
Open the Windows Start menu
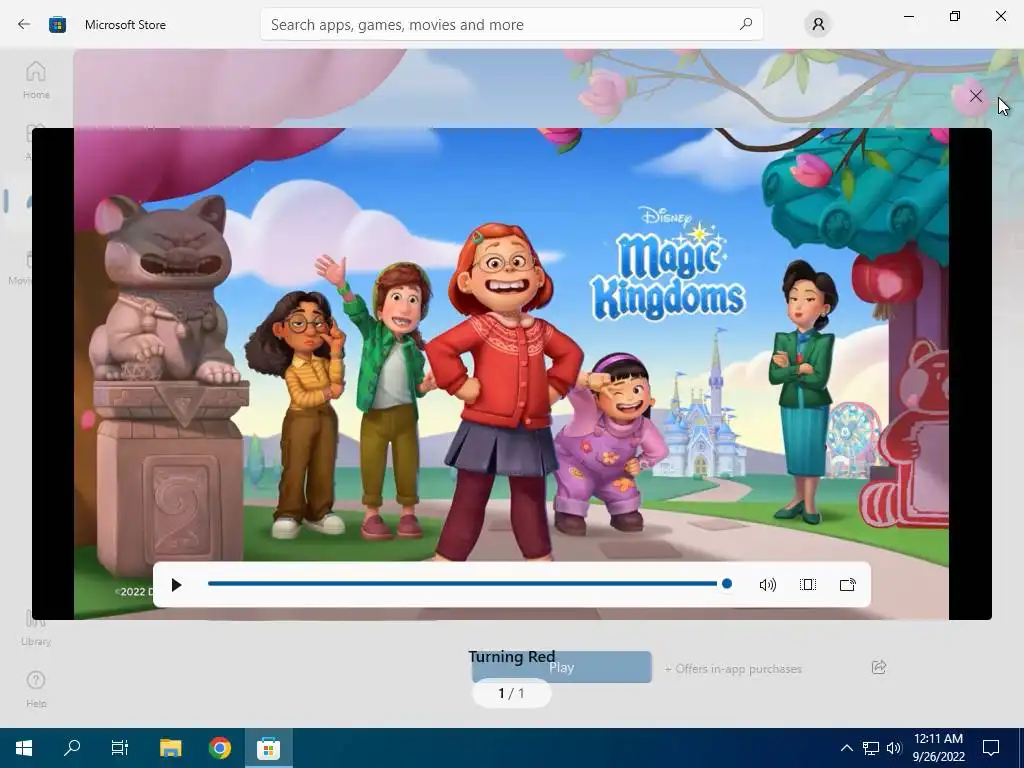[x=24, y=748]
